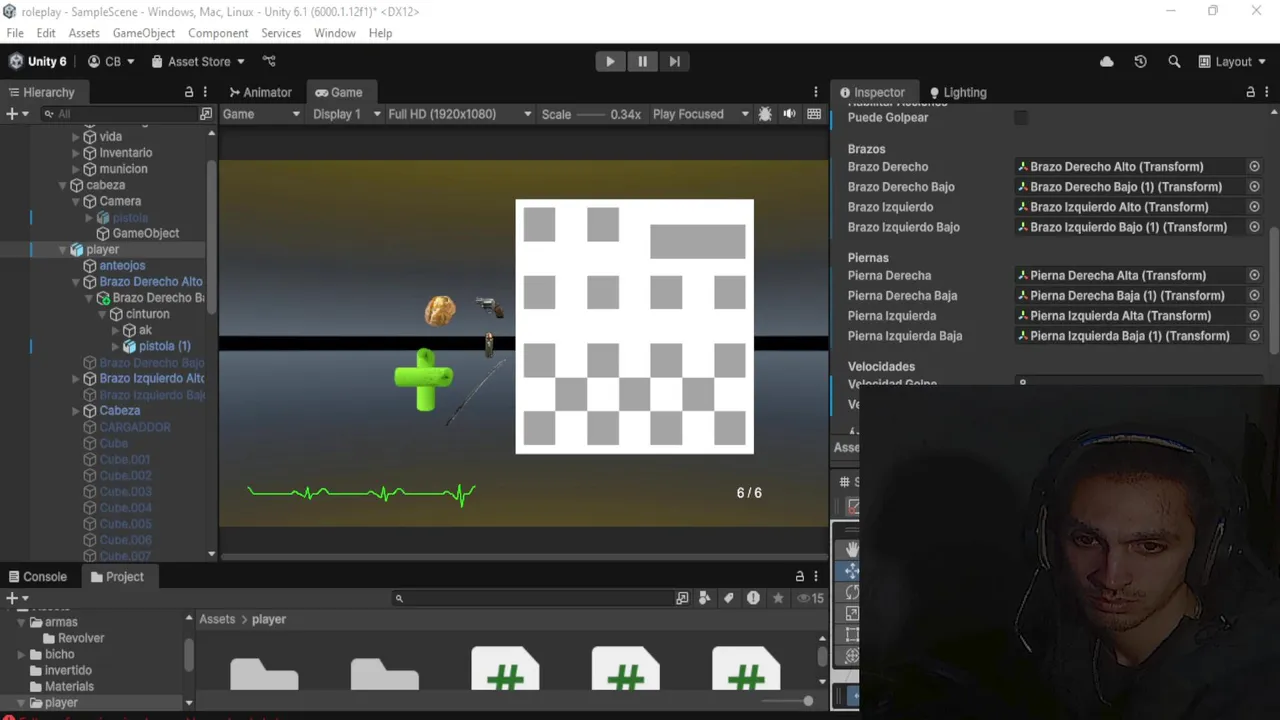Click the scene search picker in Hierarchy search

click(206, 114)
